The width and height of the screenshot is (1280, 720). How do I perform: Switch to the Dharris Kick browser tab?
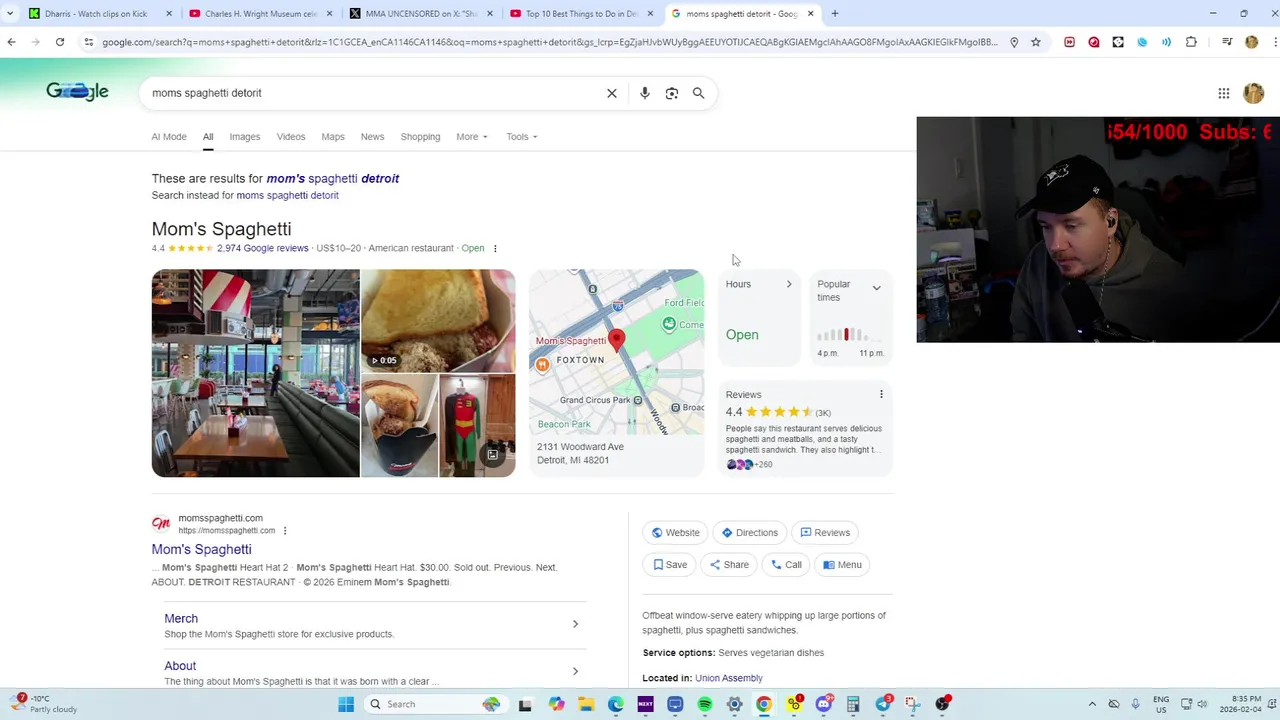(x=98, y=14)
